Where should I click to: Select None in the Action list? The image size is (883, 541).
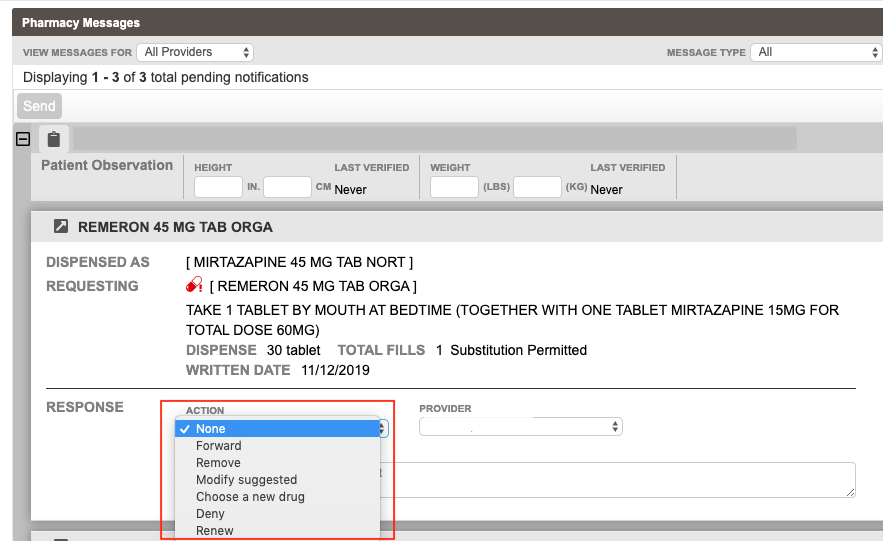coord(210,429)
